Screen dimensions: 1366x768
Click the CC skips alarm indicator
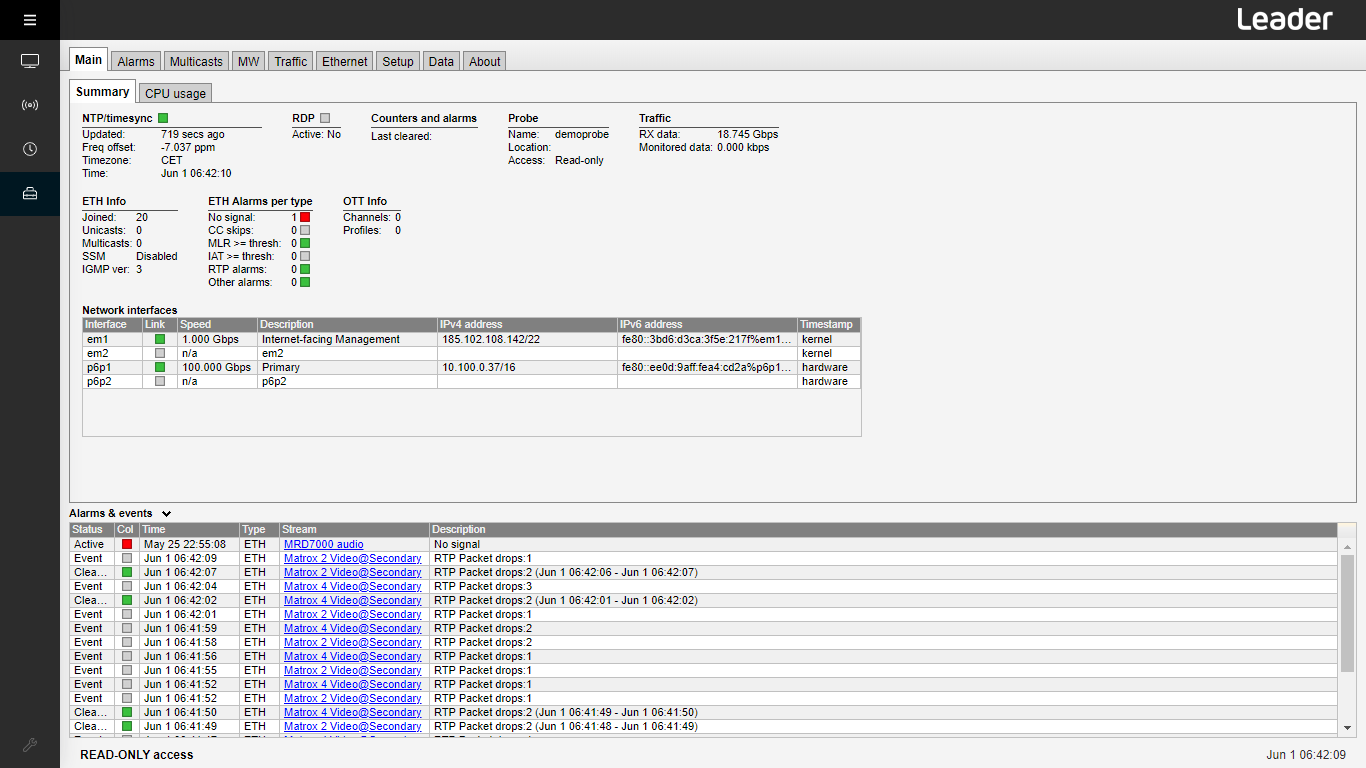tap(305, 230)
